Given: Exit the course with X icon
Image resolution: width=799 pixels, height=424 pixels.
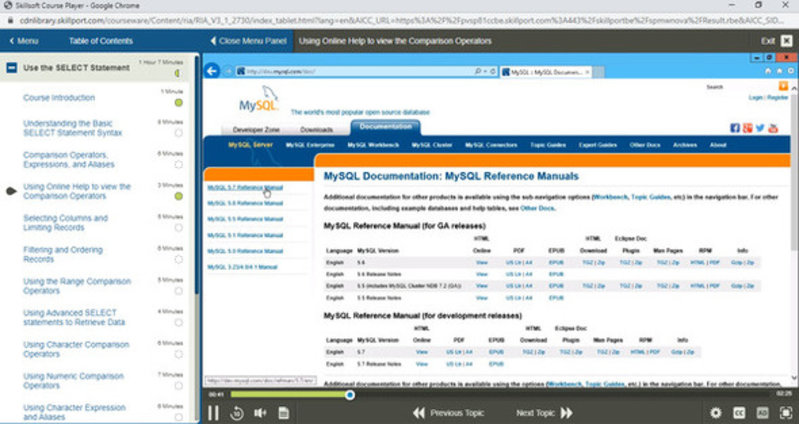Looking at the screenshot, I should [787, 41].
